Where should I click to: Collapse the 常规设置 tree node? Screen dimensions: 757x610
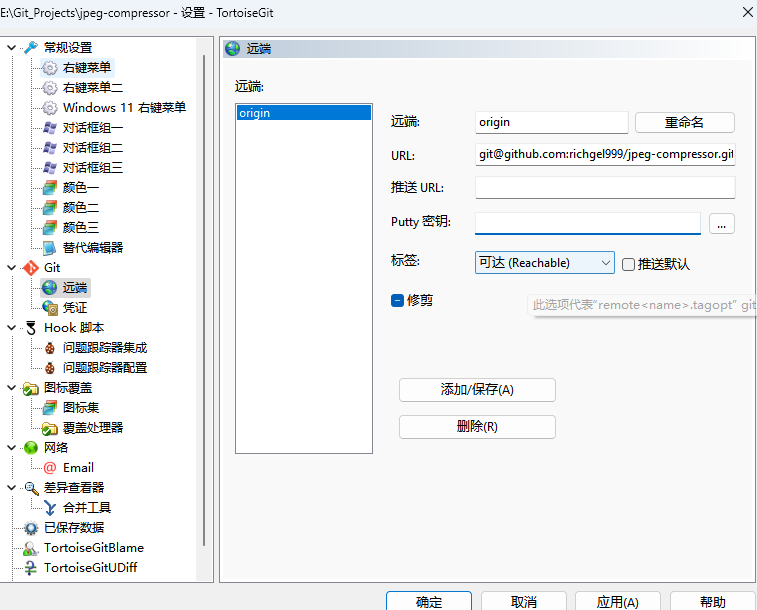coord(12,47)
